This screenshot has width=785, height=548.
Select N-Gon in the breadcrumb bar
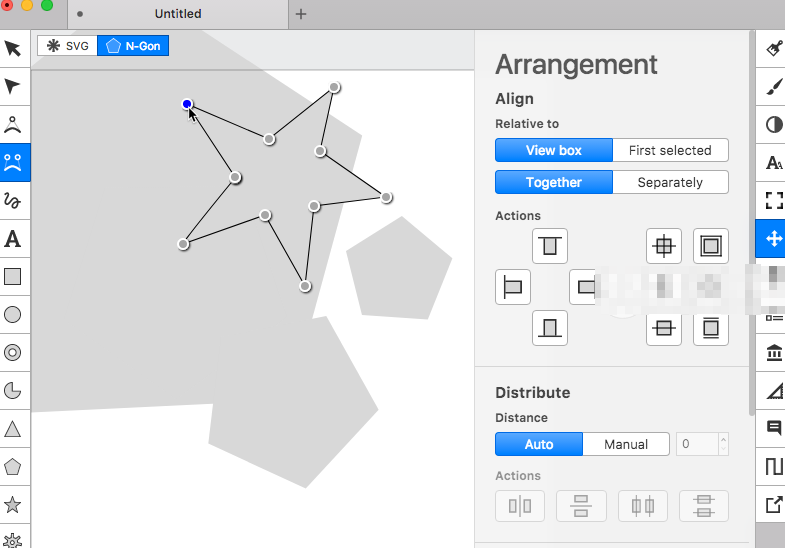pyautogui.click(x=133, y=46)
